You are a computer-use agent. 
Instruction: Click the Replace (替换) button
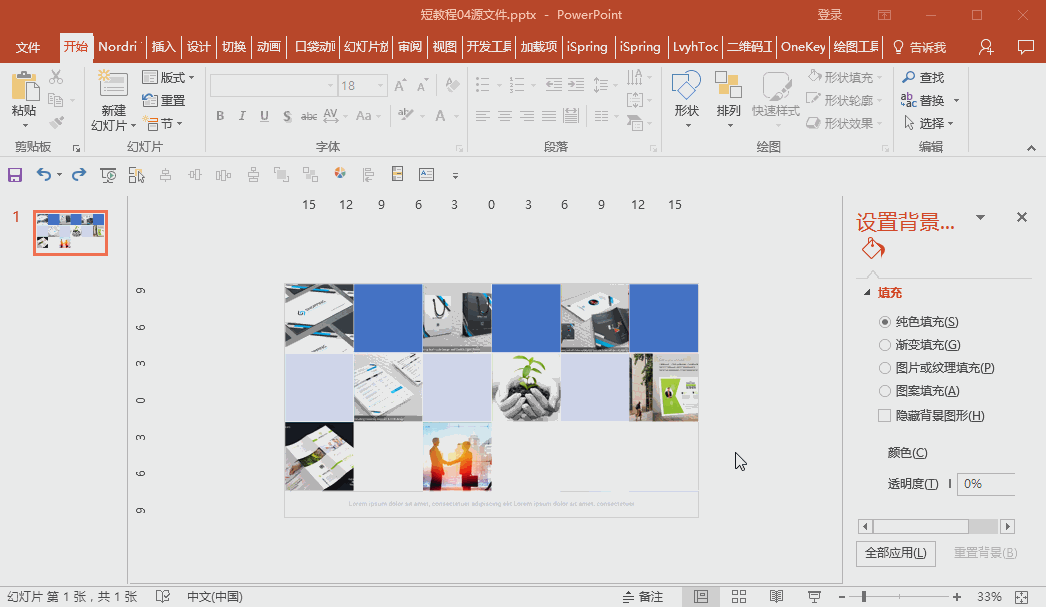pyautogui.click(x=923, y=100)
